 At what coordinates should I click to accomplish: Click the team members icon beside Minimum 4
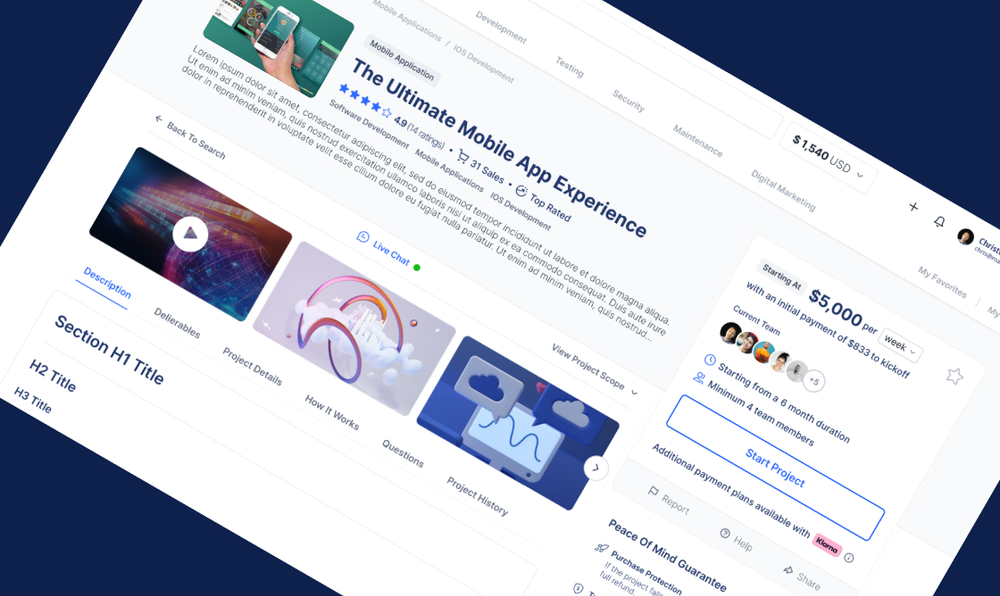coord(698,378)
